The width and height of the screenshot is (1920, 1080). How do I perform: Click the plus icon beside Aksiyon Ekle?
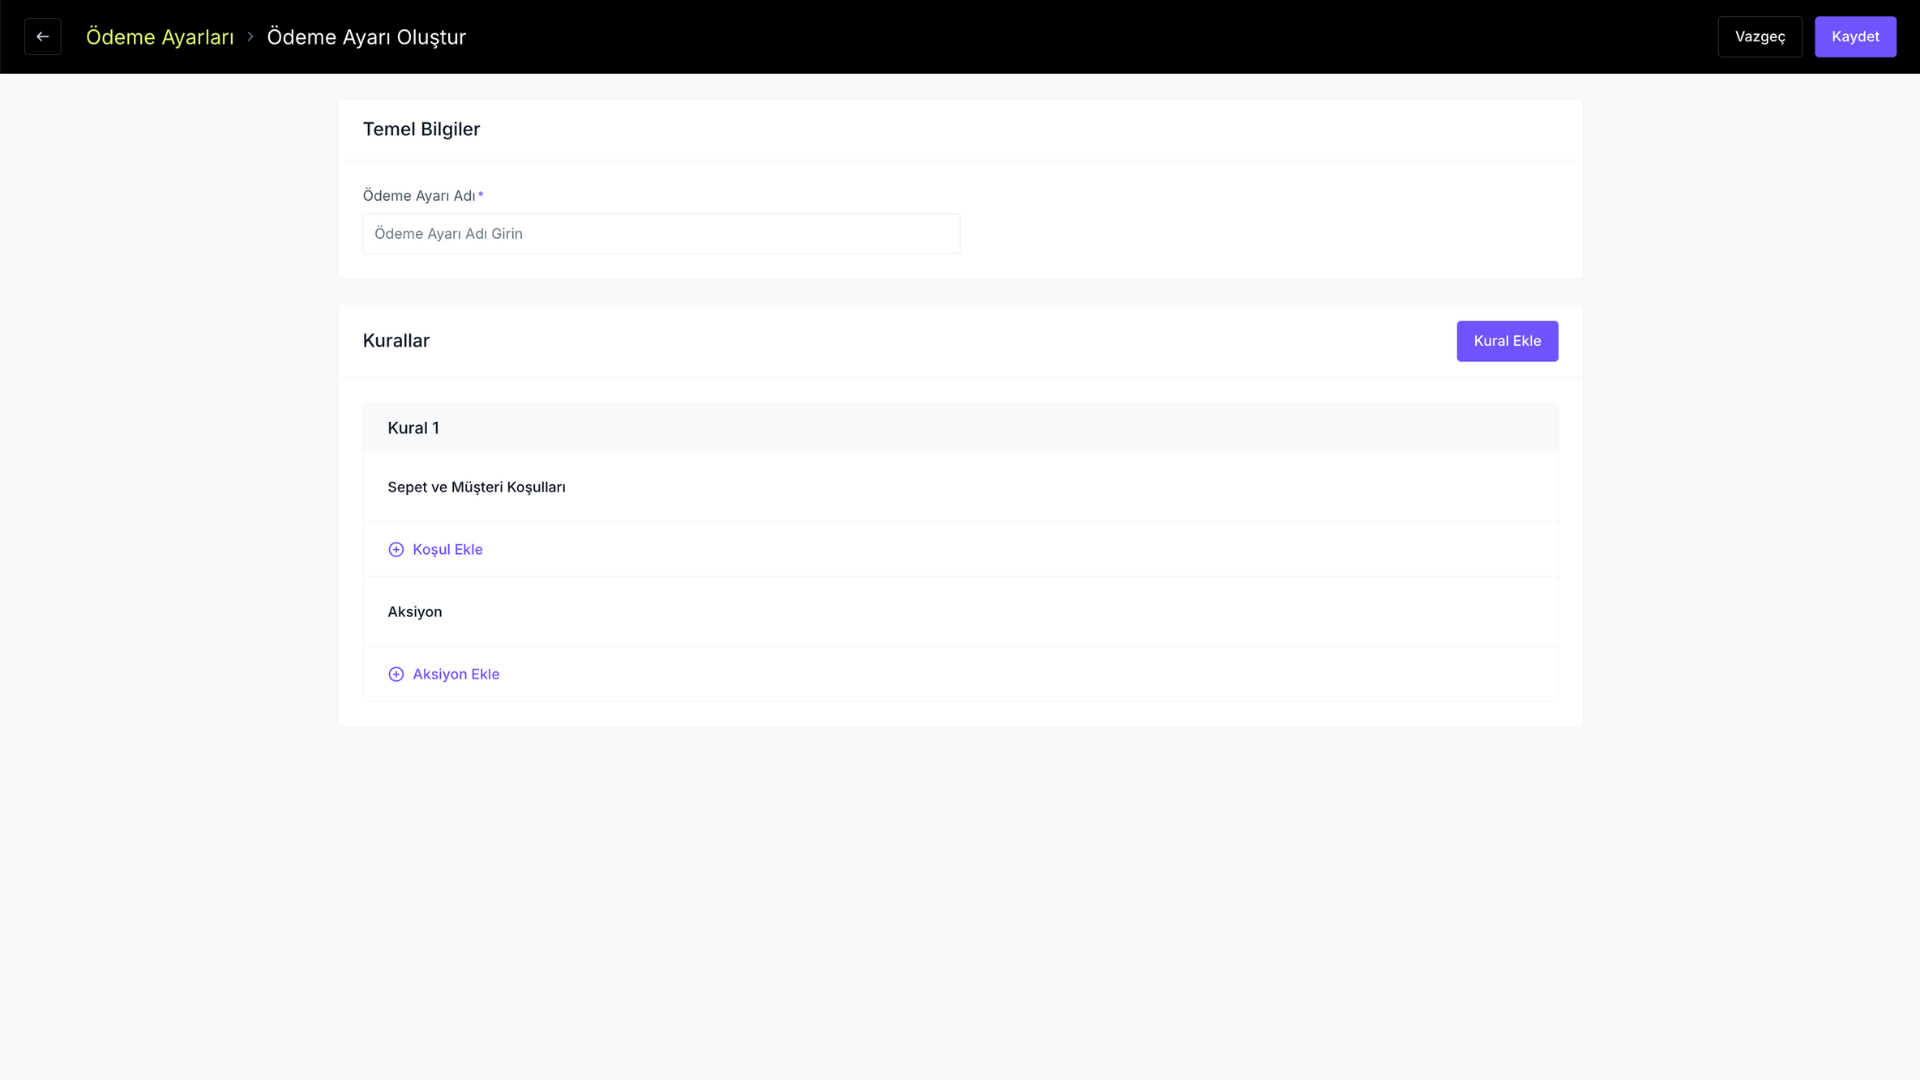(396, 674)
